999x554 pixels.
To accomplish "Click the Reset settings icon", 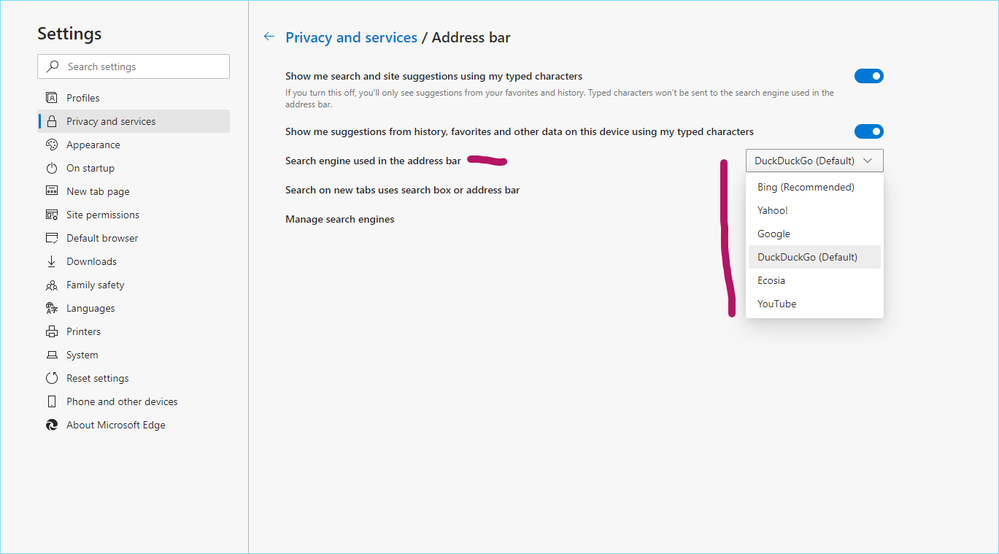I will (x=52, y=378).
